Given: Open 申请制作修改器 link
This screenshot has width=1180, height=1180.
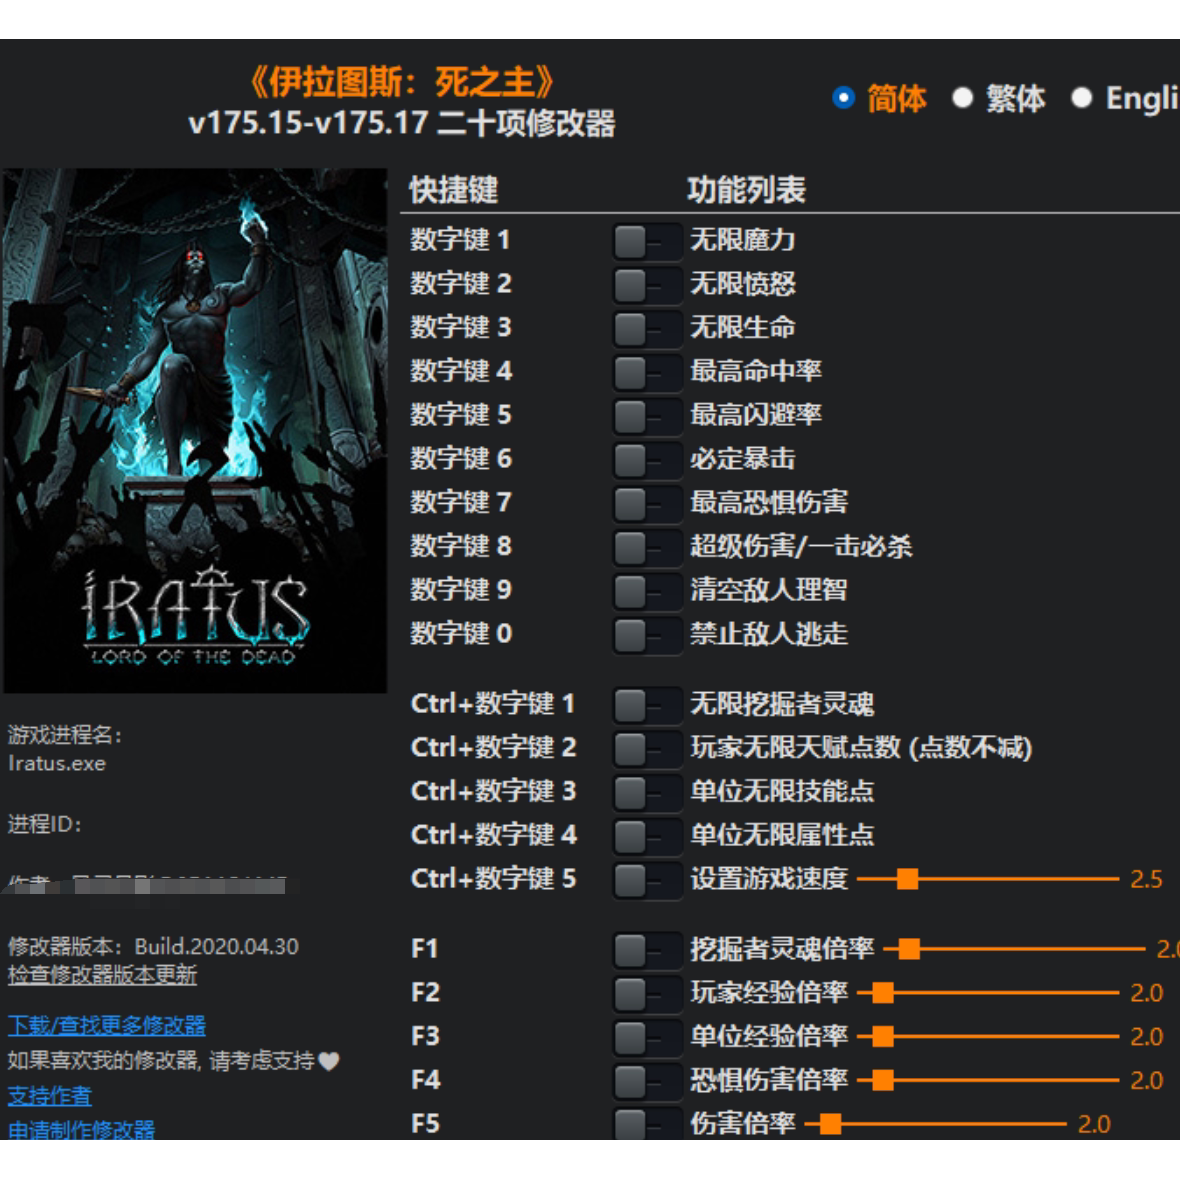Looking at the screenshot, I should [x=81, y=1129].
